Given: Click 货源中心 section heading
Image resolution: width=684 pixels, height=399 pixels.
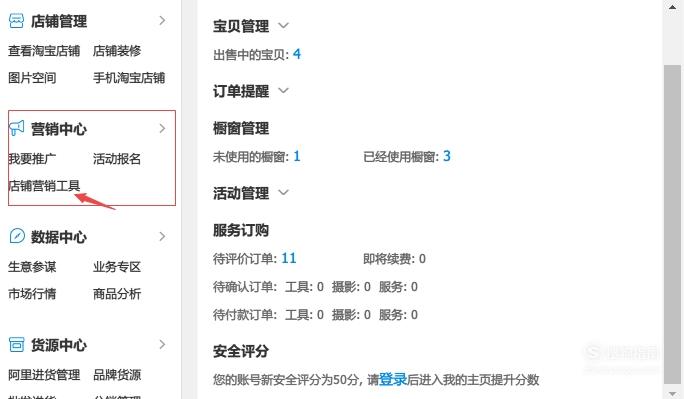Looking at the screenshot, I should coord(59,344).
